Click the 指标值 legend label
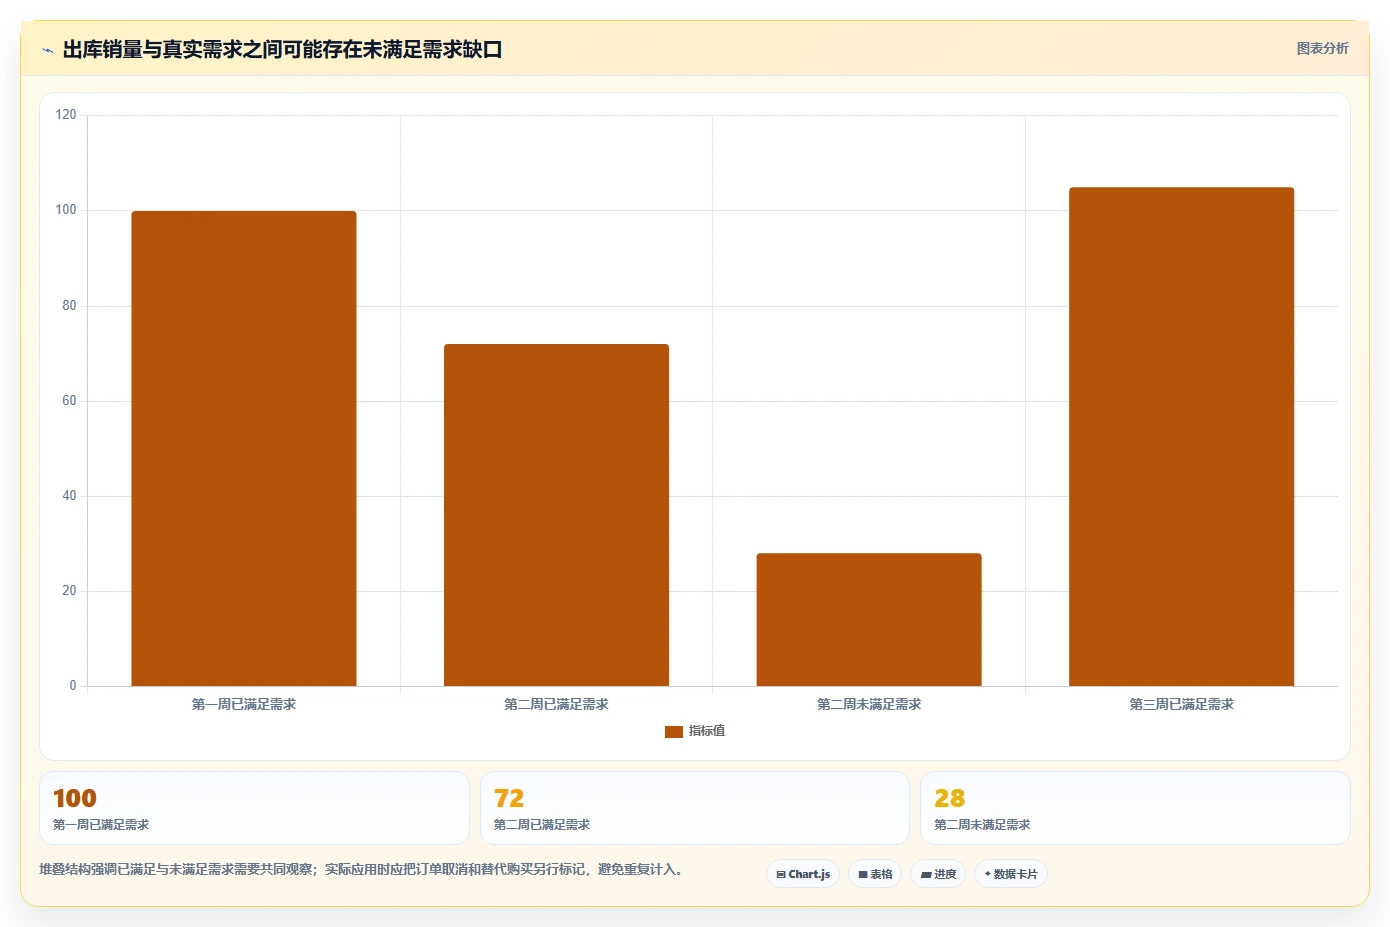The image size is (1390, 927). [707, 731]
